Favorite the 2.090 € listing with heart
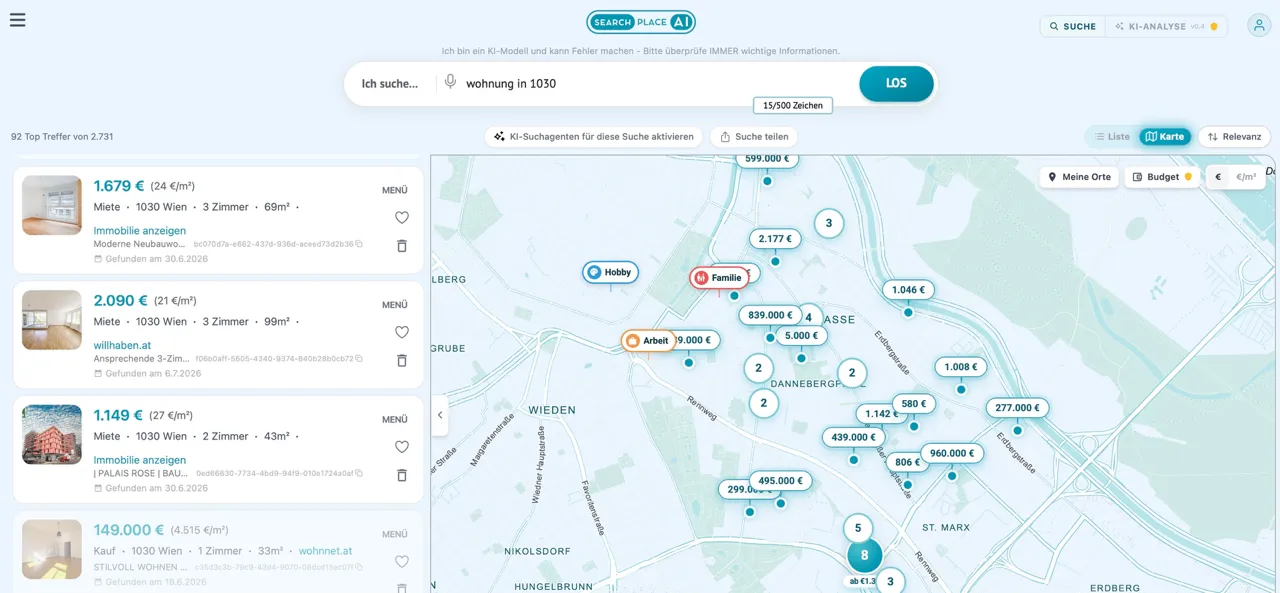 (x=402, y=332)
